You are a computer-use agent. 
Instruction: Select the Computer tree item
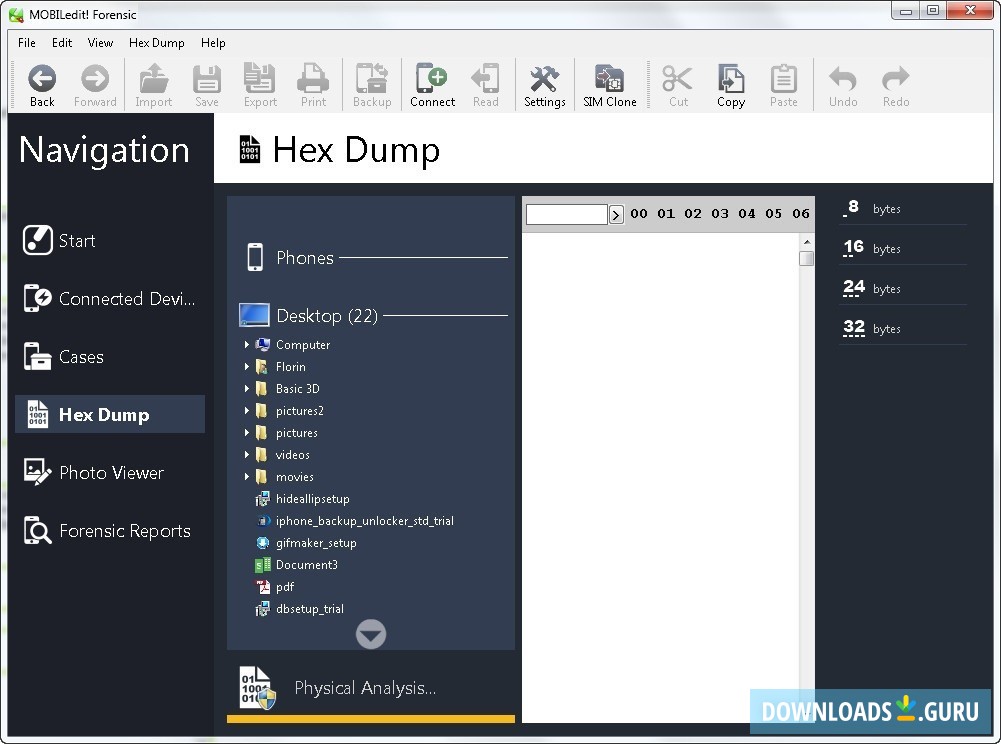point(293,344)
